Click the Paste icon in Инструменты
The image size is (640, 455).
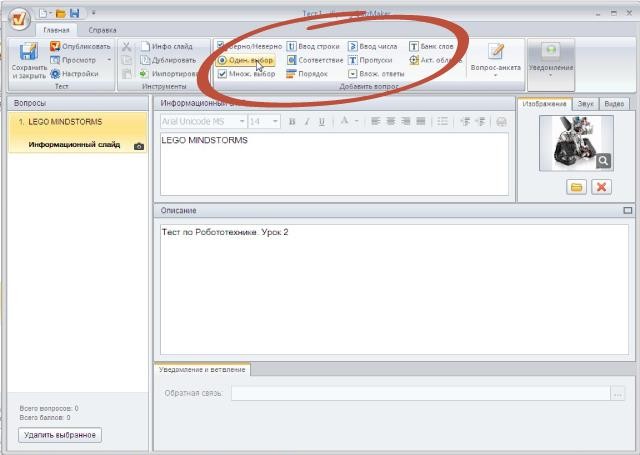(x=127, y=74)
